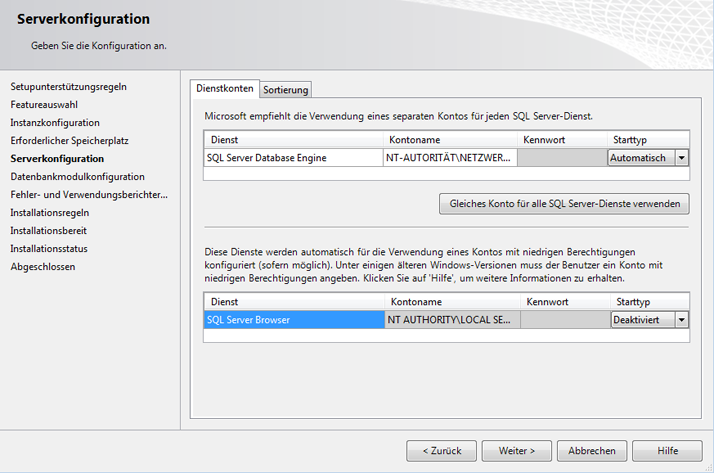Click Kennwort field for Database Engine

[x=562, y=158]
